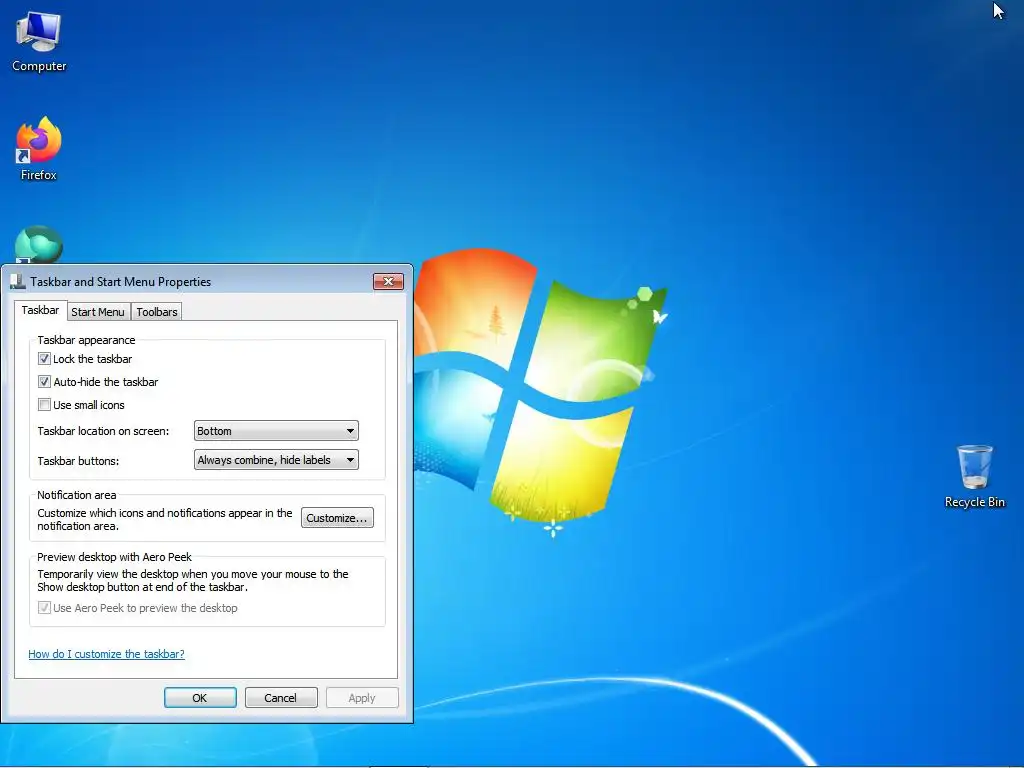Image resolution: width=1024 pixels, height=768 pixels.
Task: Select the teal globe shortcut partly behind the dialog
Action: pos(39,244)
